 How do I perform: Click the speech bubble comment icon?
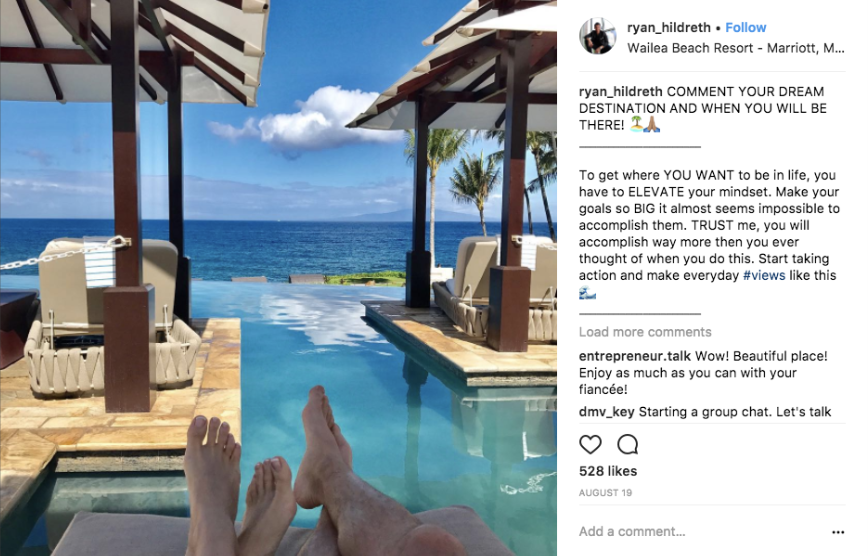tap(628, 444)
